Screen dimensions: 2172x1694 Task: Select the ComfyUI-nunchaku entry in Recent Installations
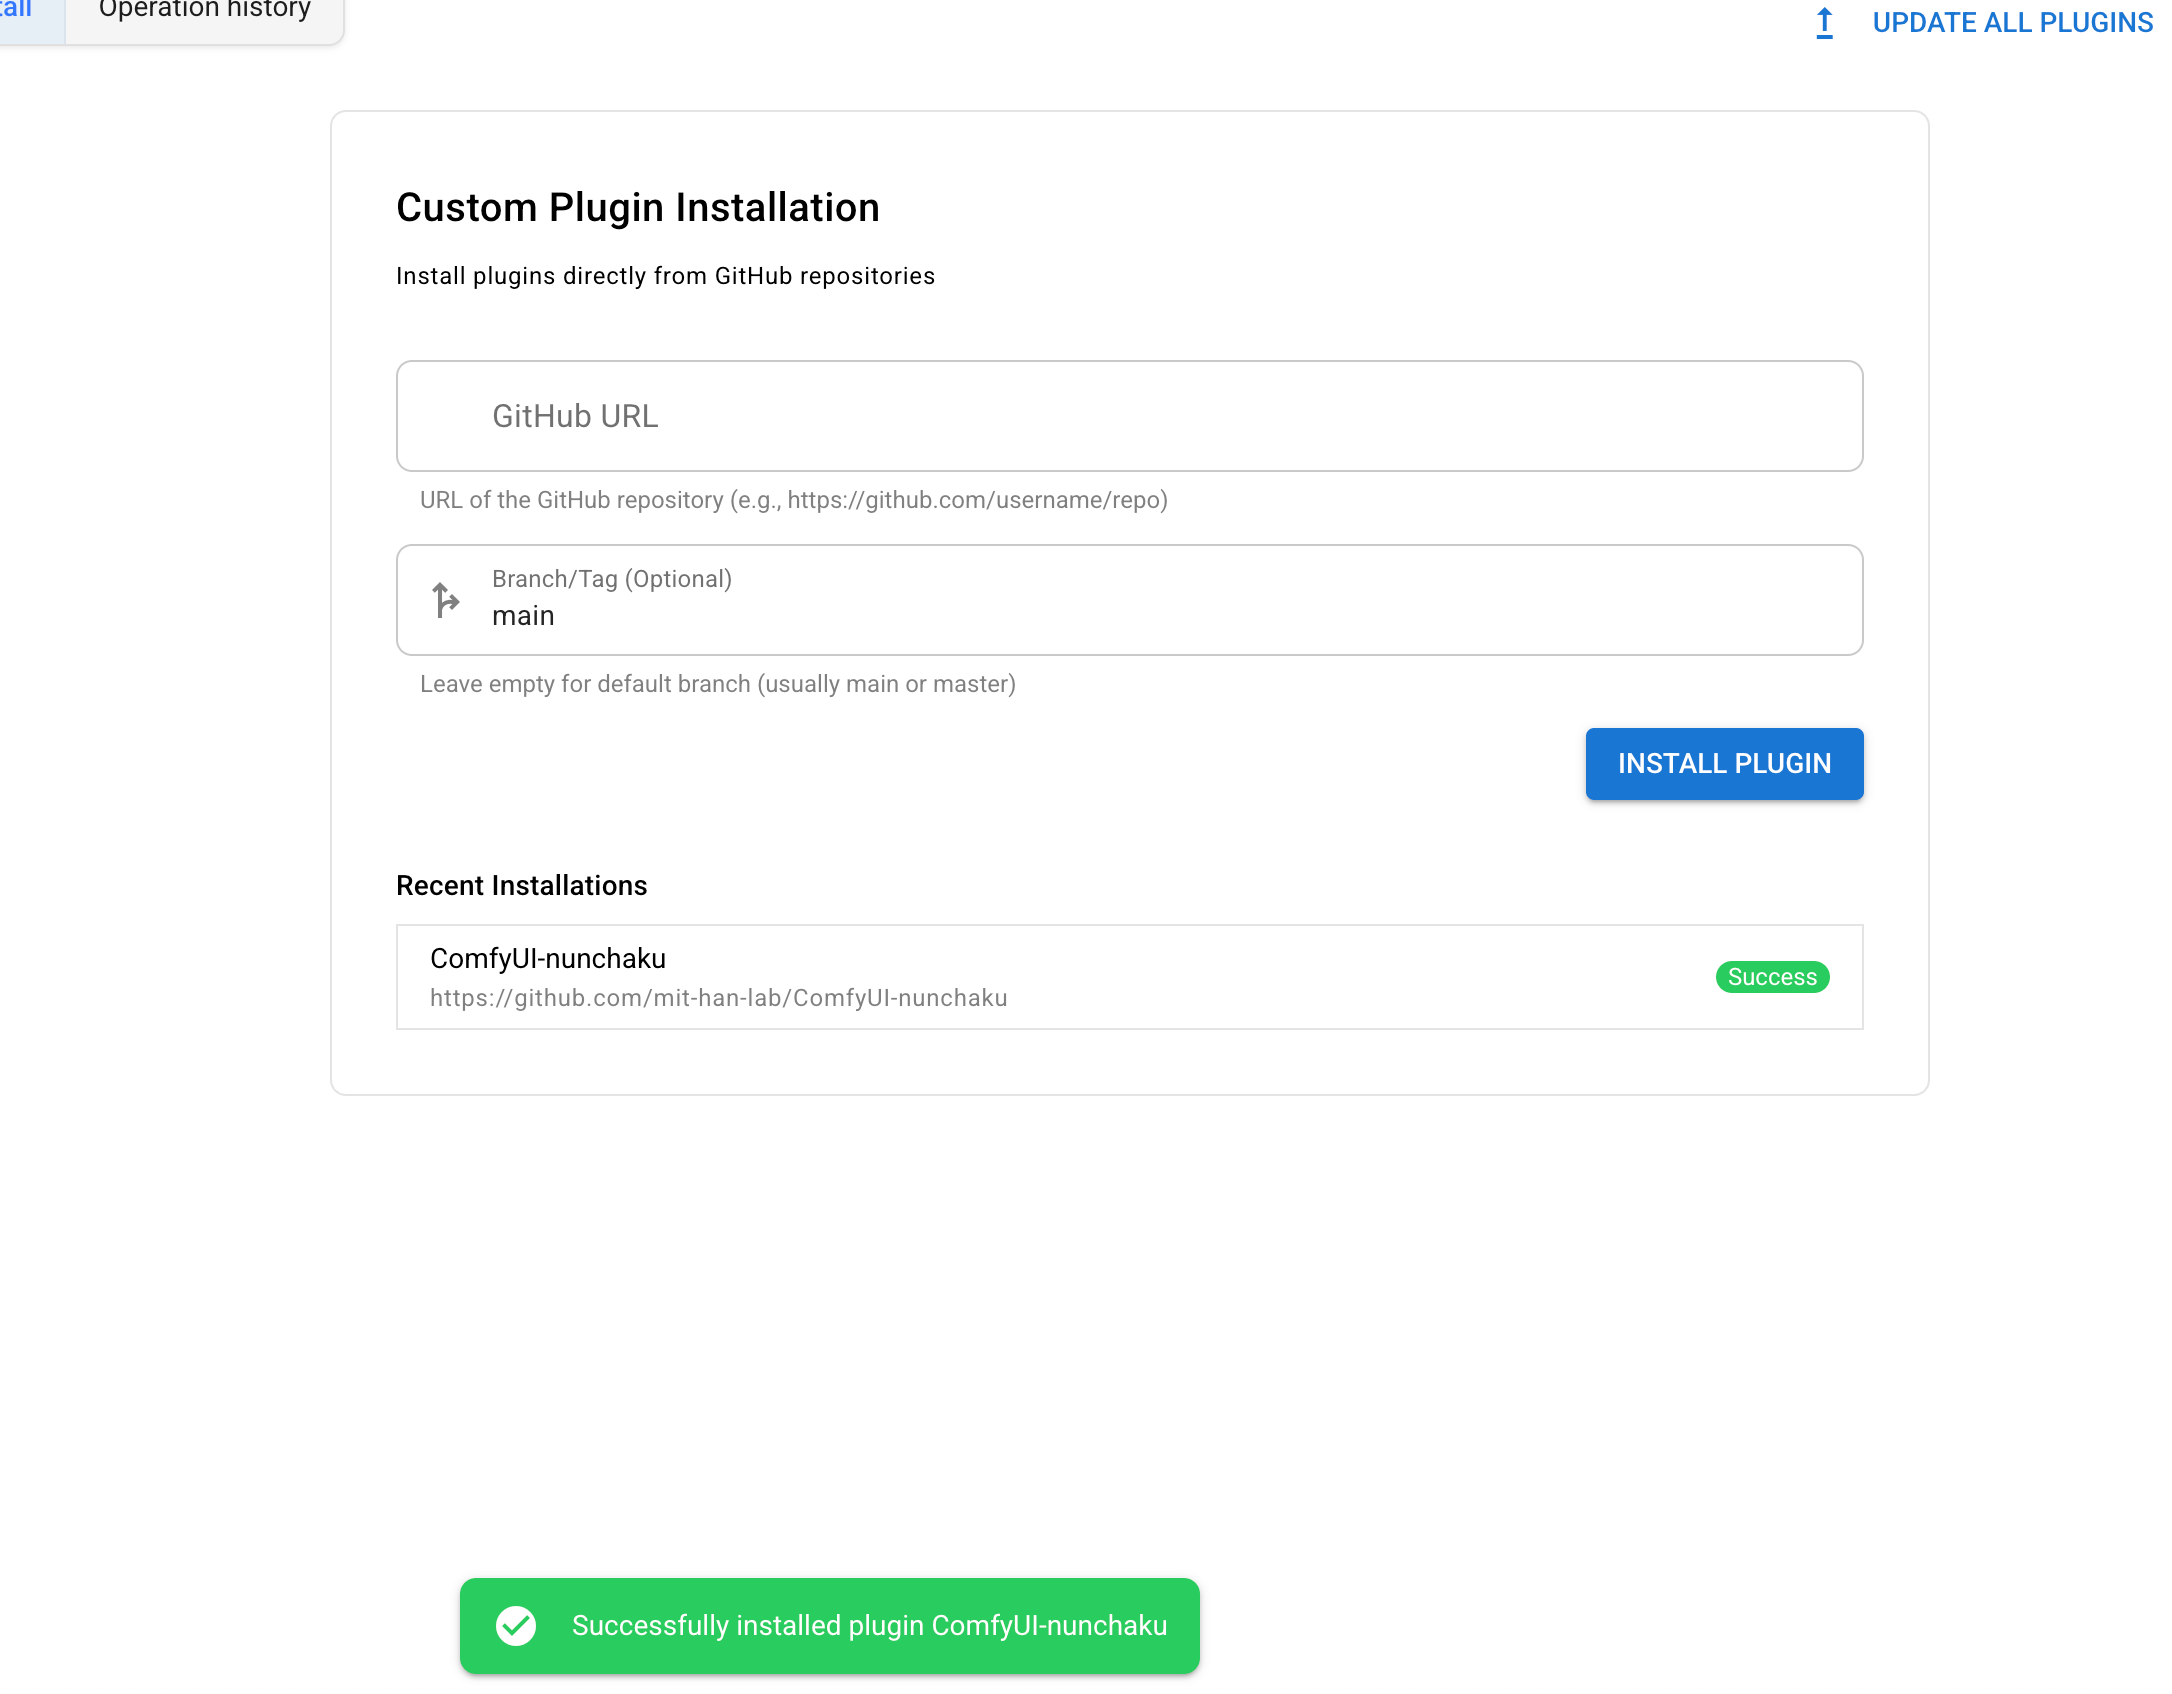click(1128, 977)
